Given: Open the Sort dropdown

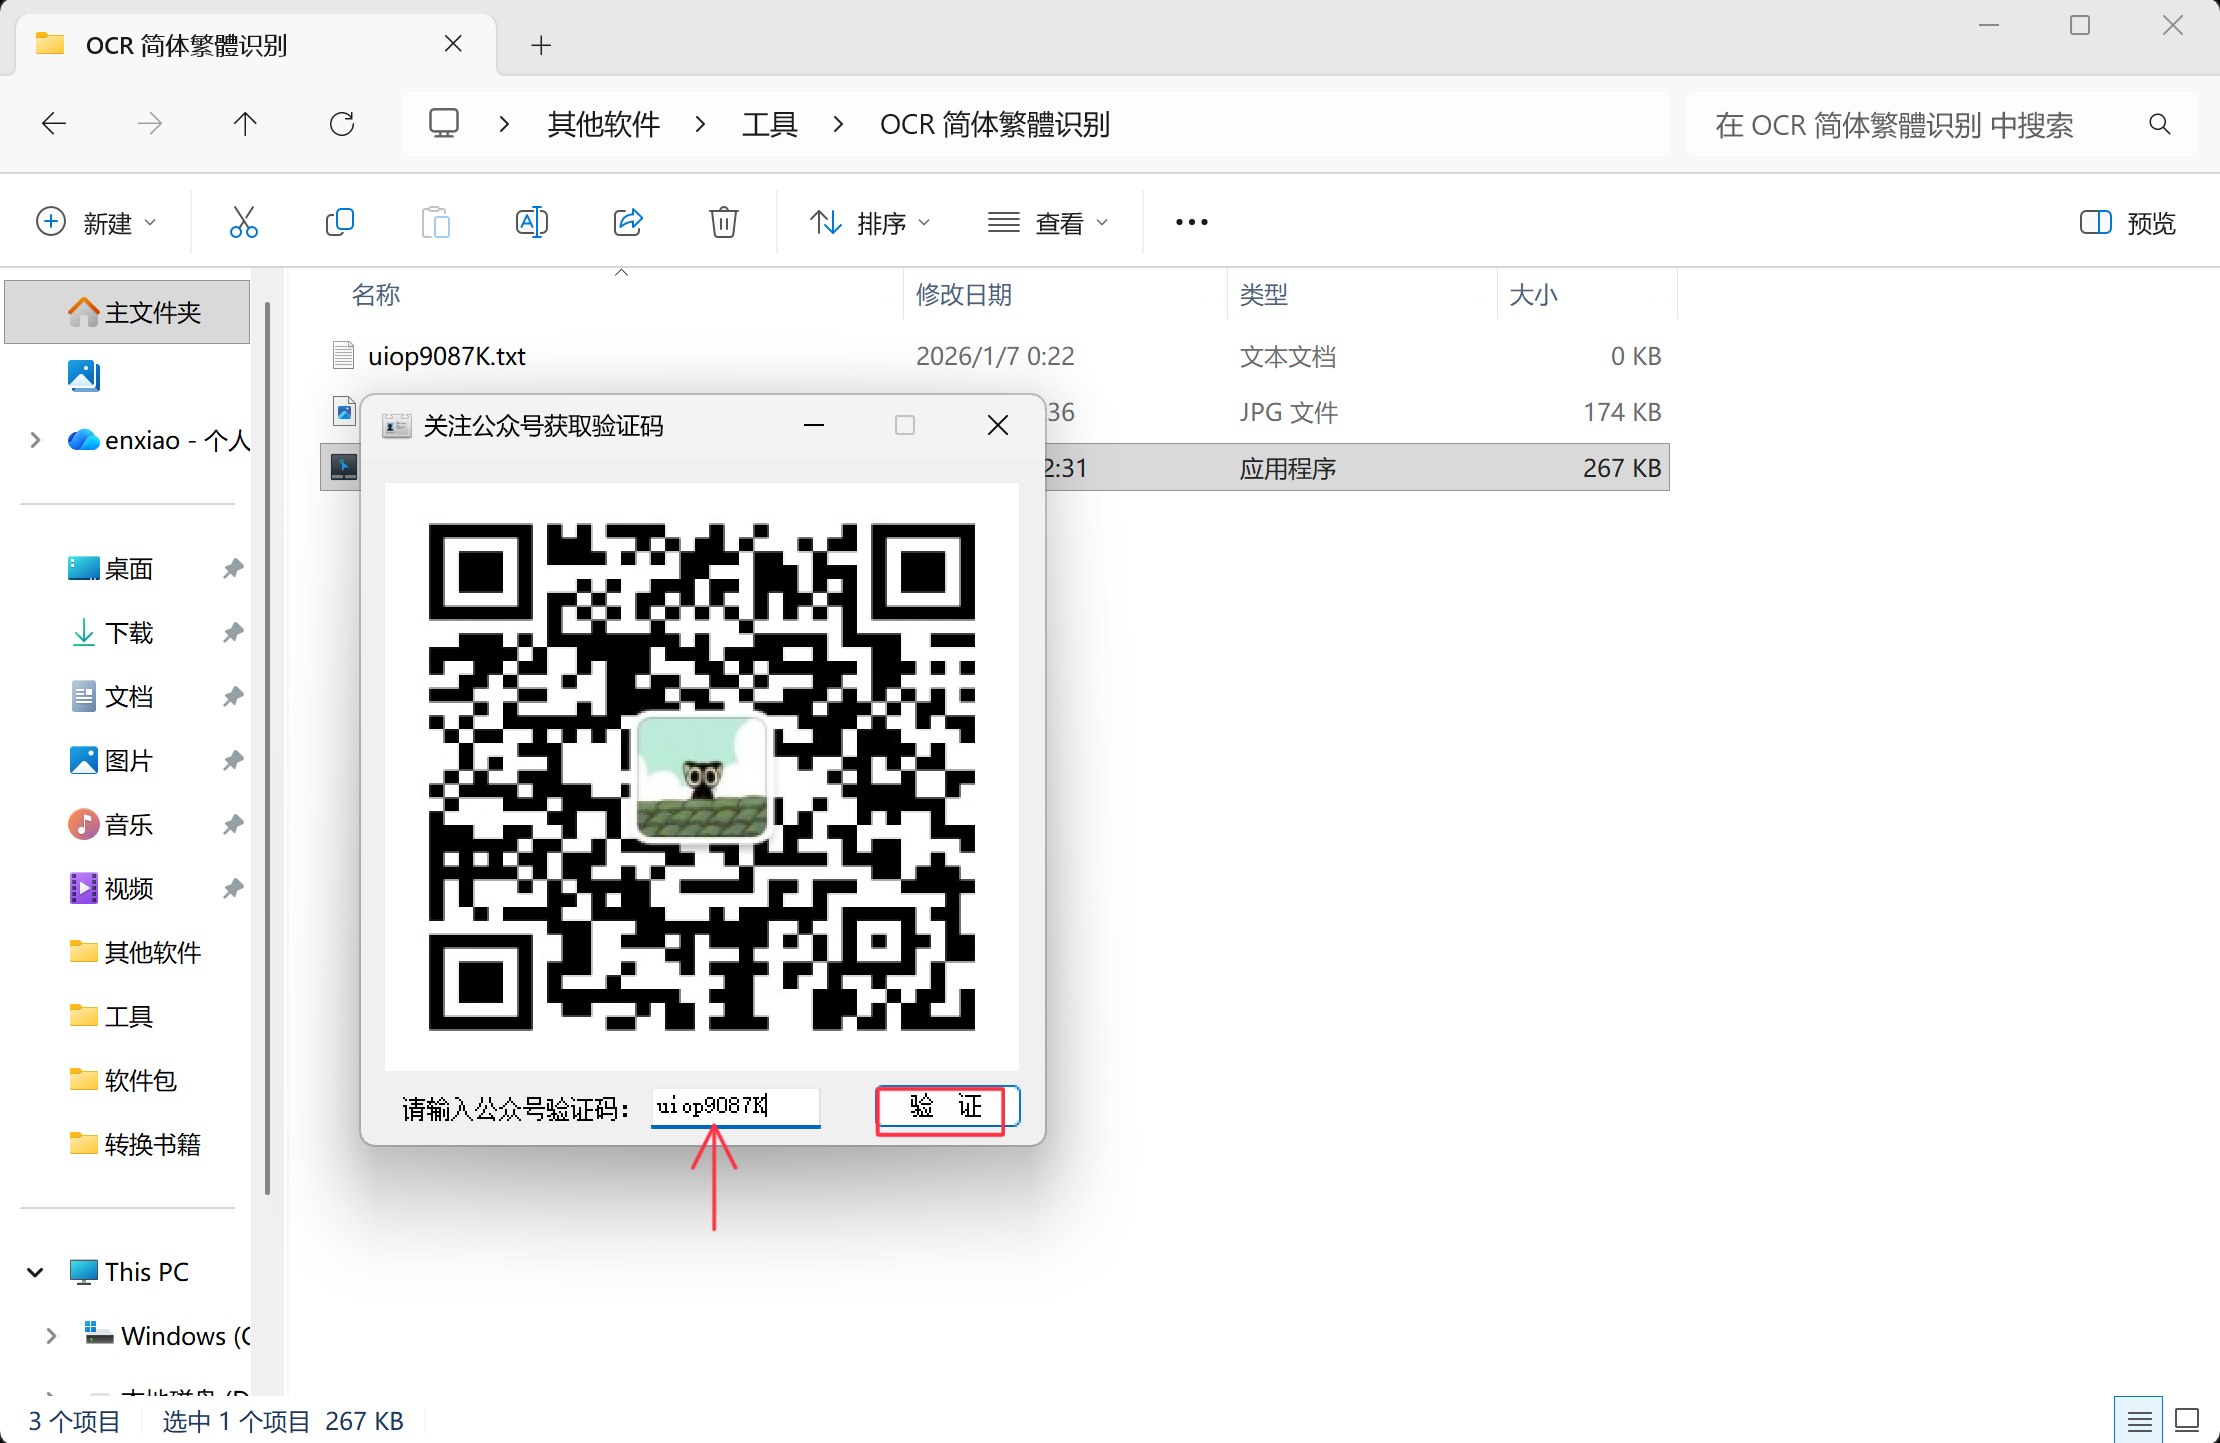Looking at the screenshot, I should [x=869, y=222].
